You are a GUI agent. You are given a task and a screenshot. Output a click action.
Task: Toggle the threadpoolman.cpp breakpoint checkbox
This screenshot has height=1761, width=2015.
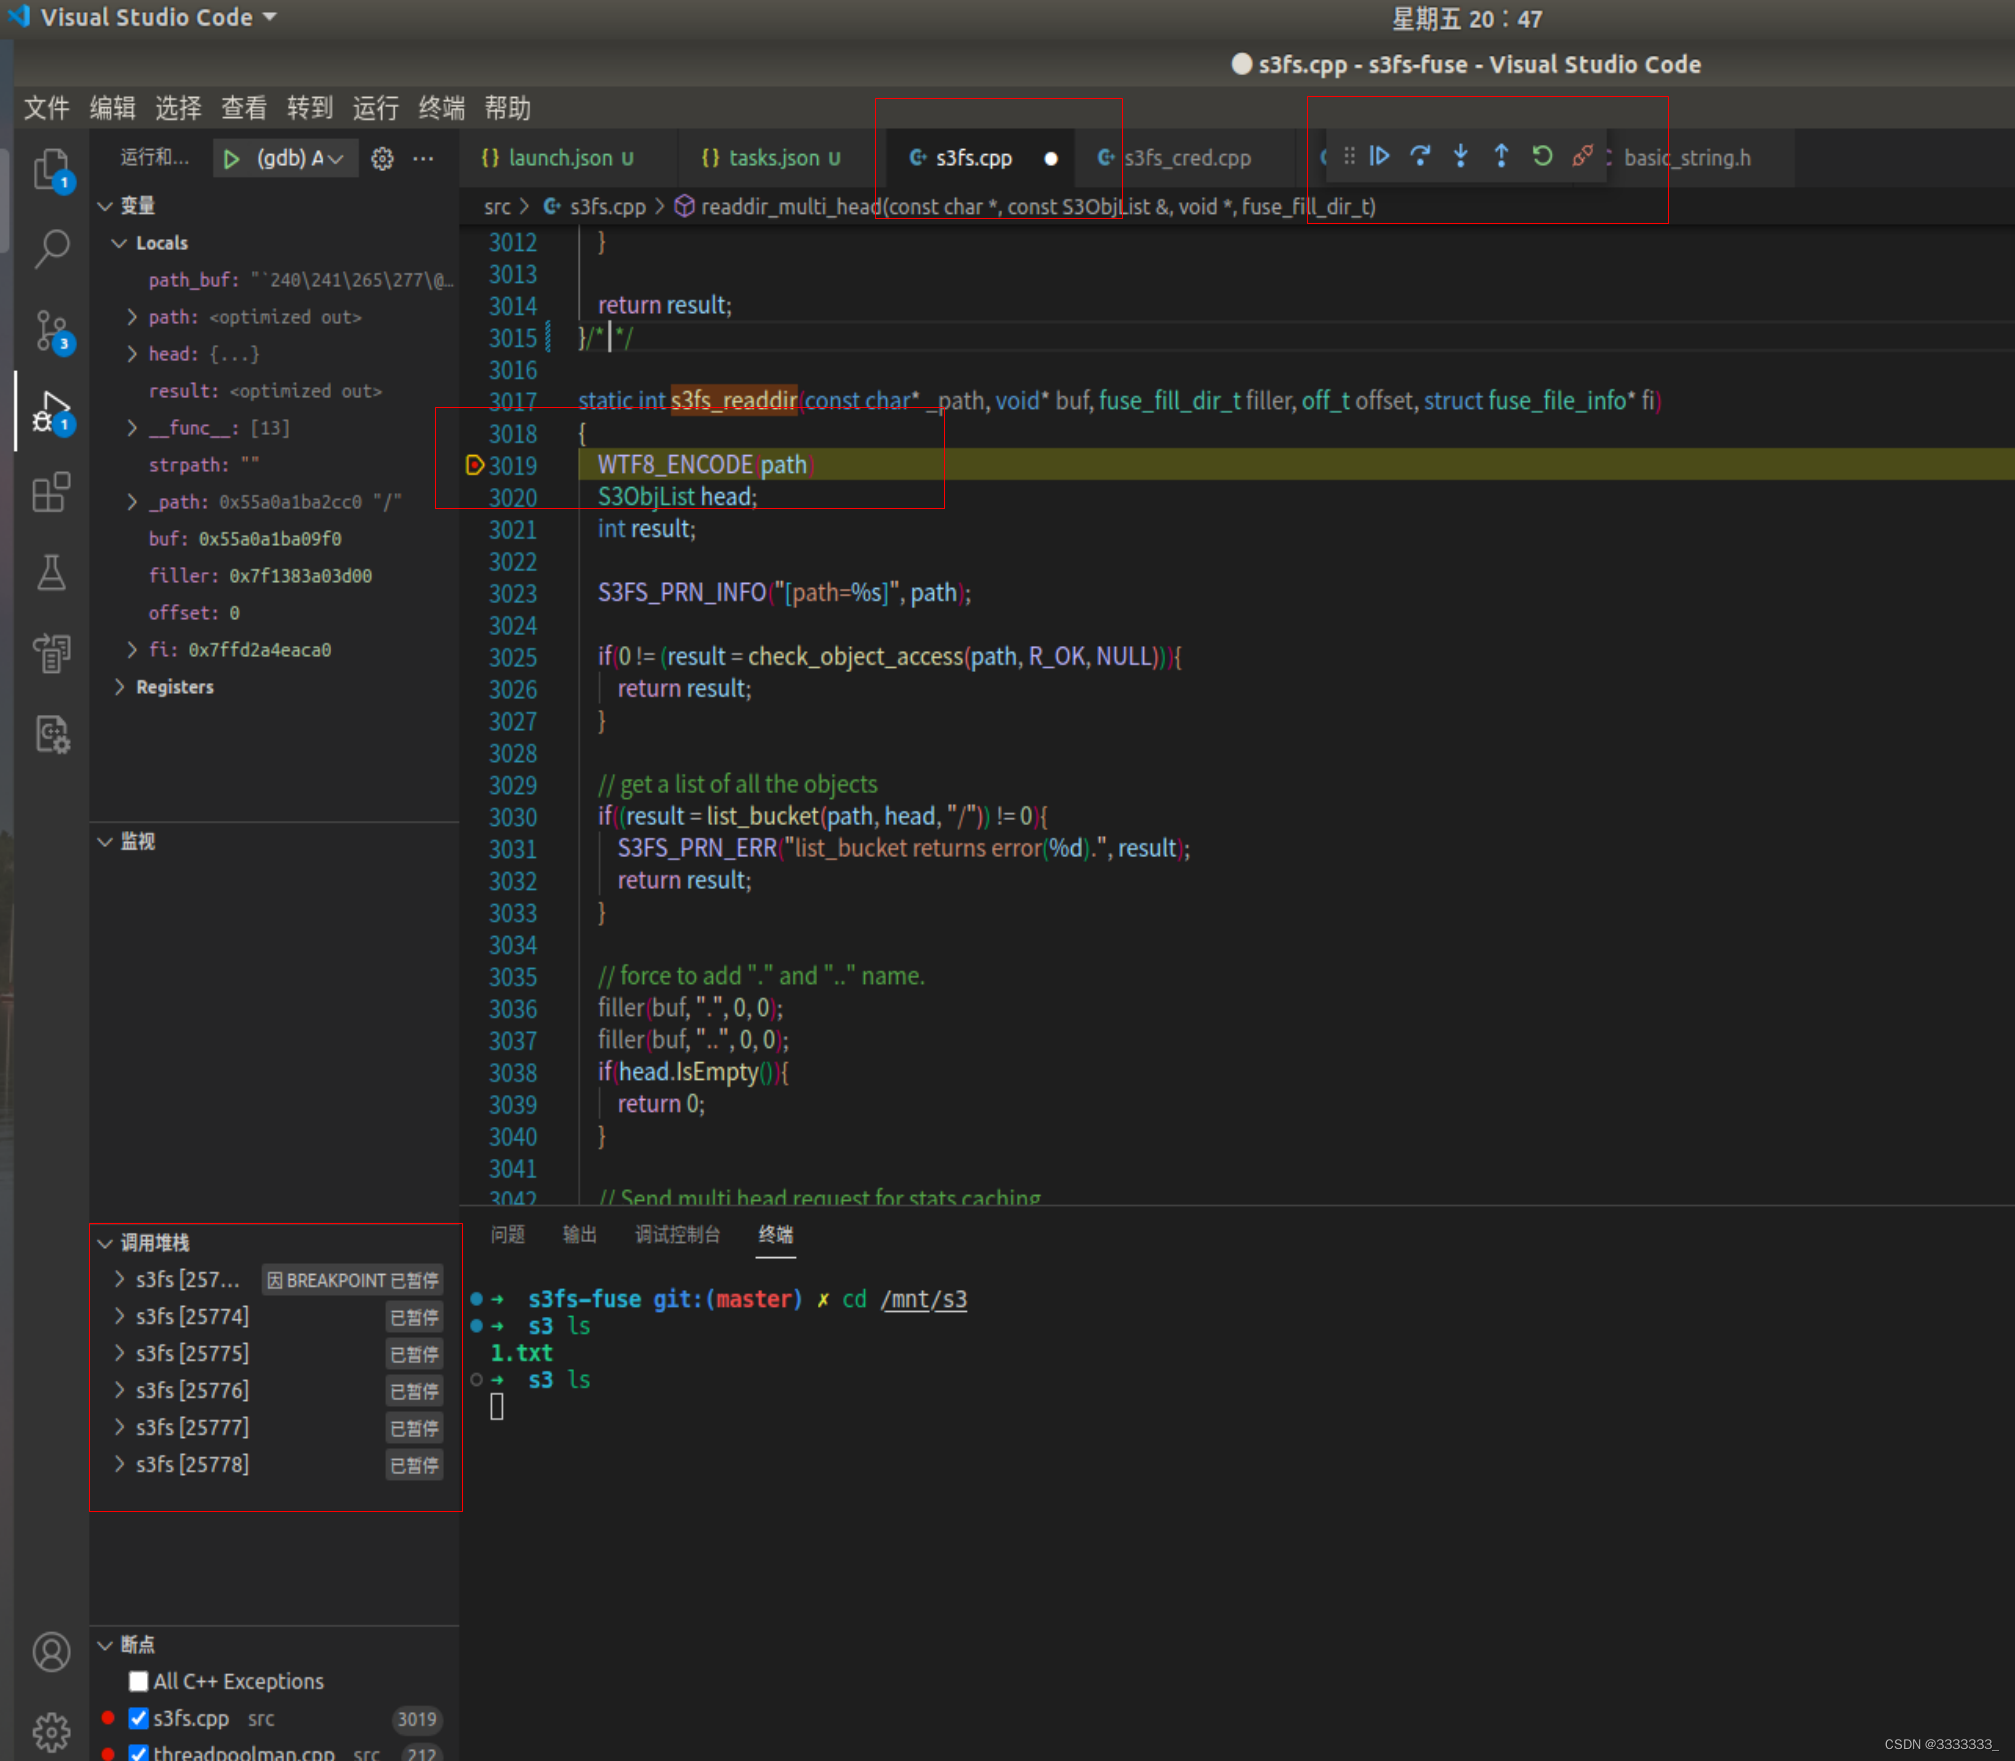tap(139, 1752)
